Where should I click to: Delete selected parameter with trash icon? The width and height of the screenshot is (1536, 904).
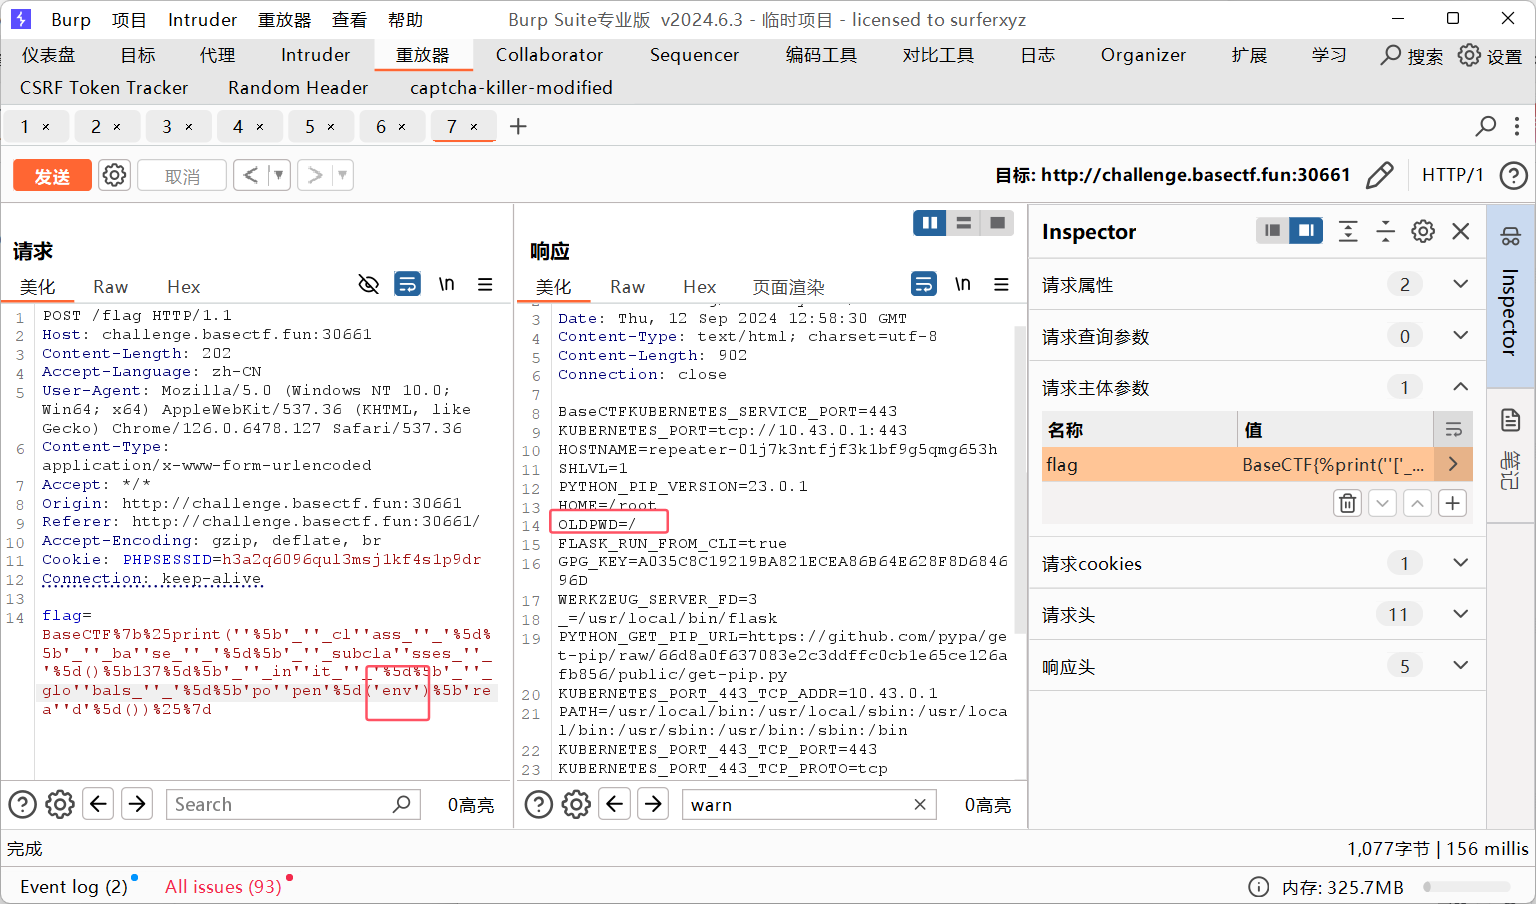pos(1347,503)
